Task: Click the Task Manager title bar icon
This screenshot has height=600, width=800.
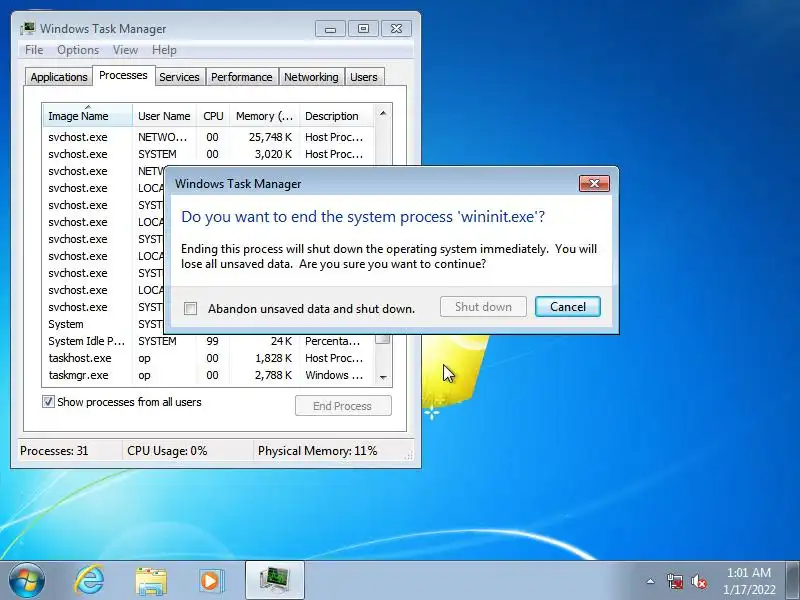Action: tap(28, 29)
